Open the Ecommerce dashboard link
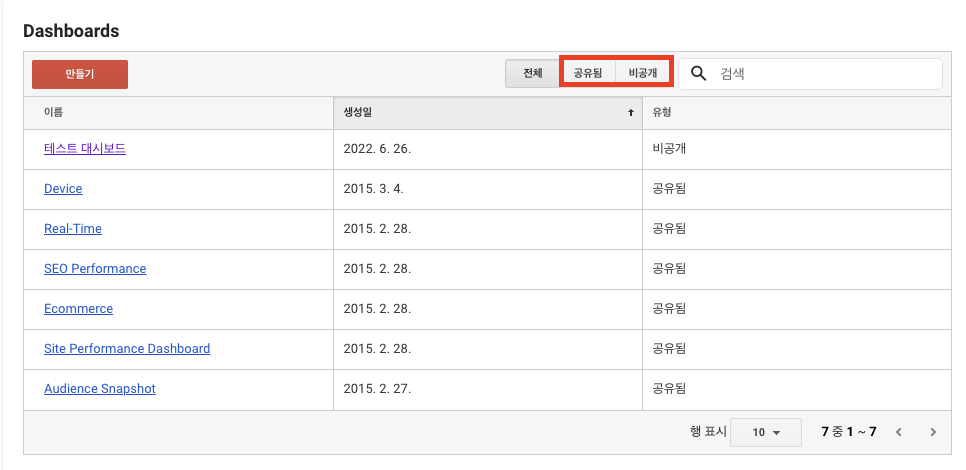The width and height of the screenshot is (966, 470). coord(78,309)
